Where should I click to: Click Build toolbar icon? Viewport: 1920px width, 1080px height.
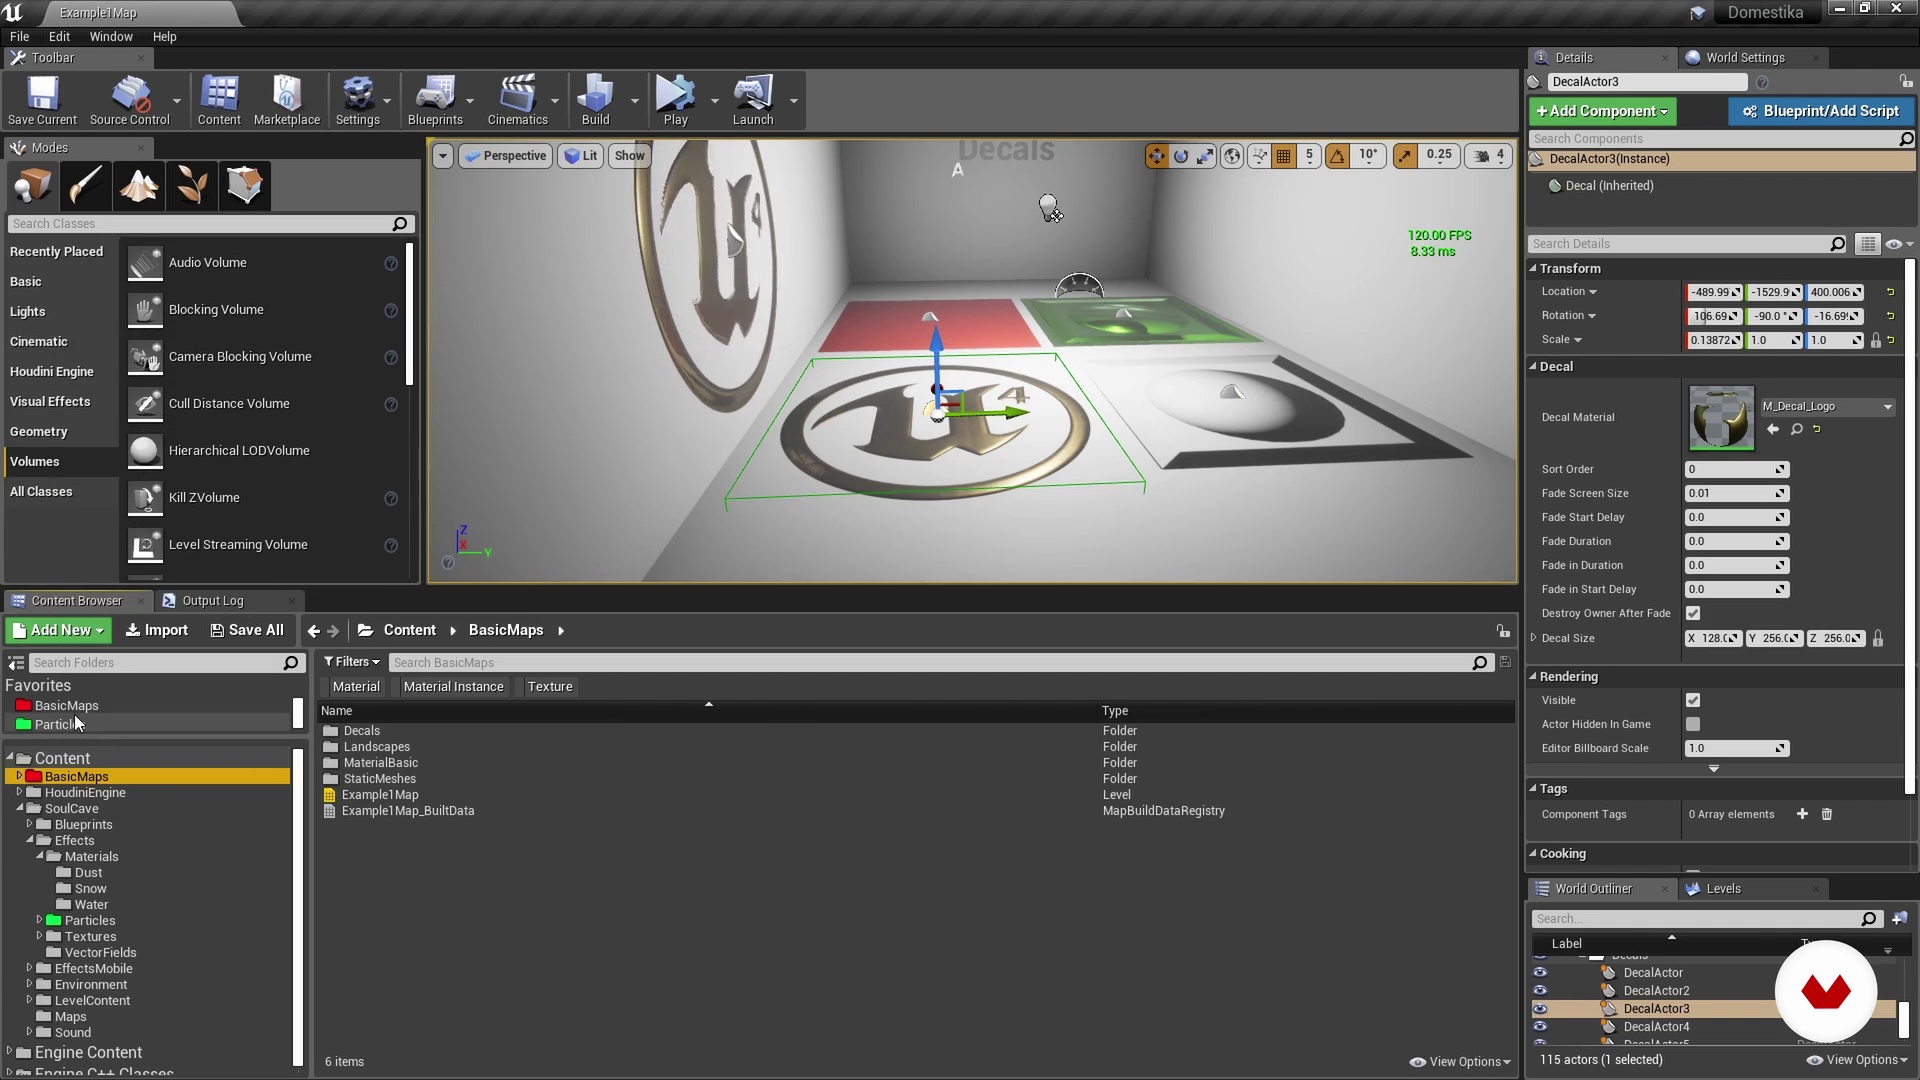[595, 100]
